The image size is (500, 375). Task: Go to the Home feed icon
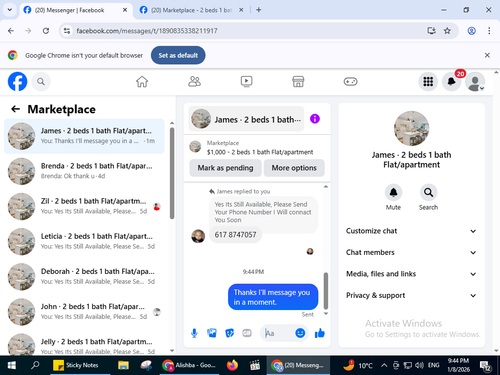pyautogui.click(x=142, y=81)
